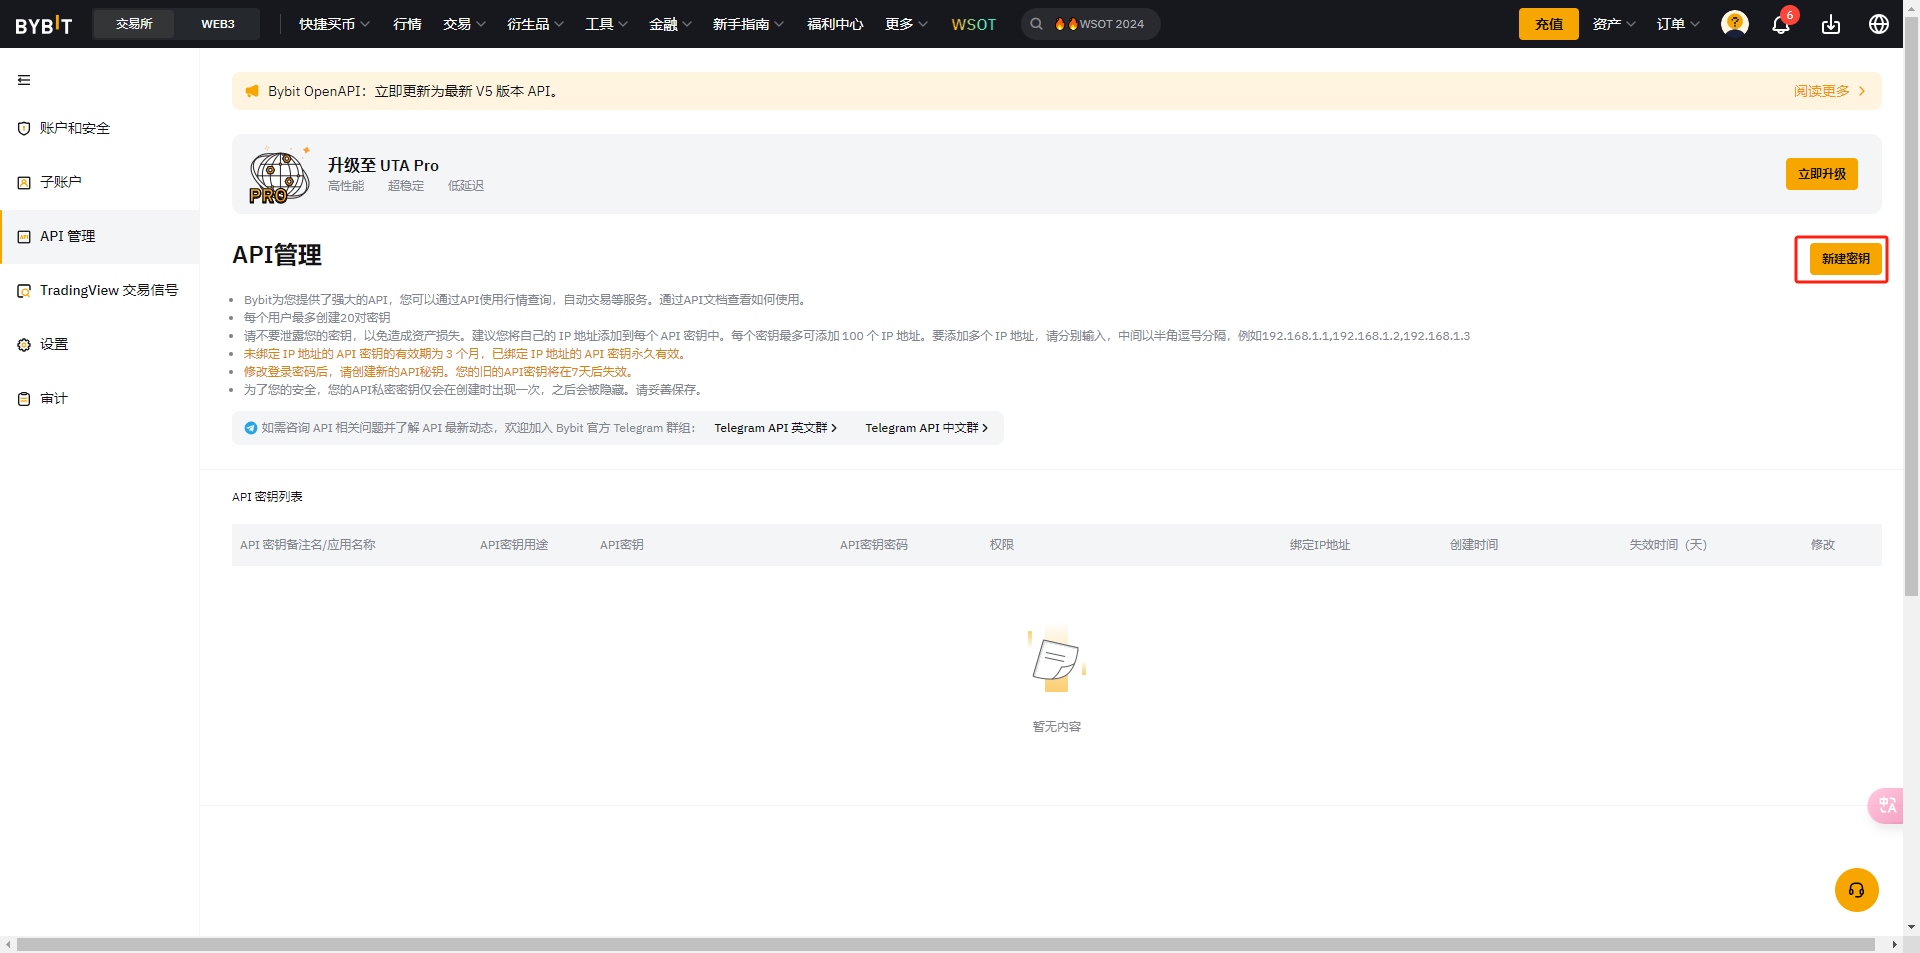Click the UTA Pro globe image
This screenshot has height=953, width=1920.
click(x=279, y=175)
